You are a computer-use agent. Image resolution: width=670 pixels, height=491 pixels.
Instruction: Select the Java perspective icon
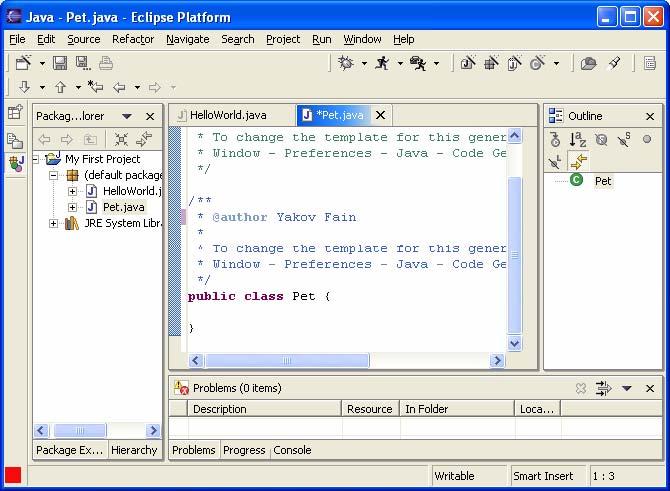16,163
